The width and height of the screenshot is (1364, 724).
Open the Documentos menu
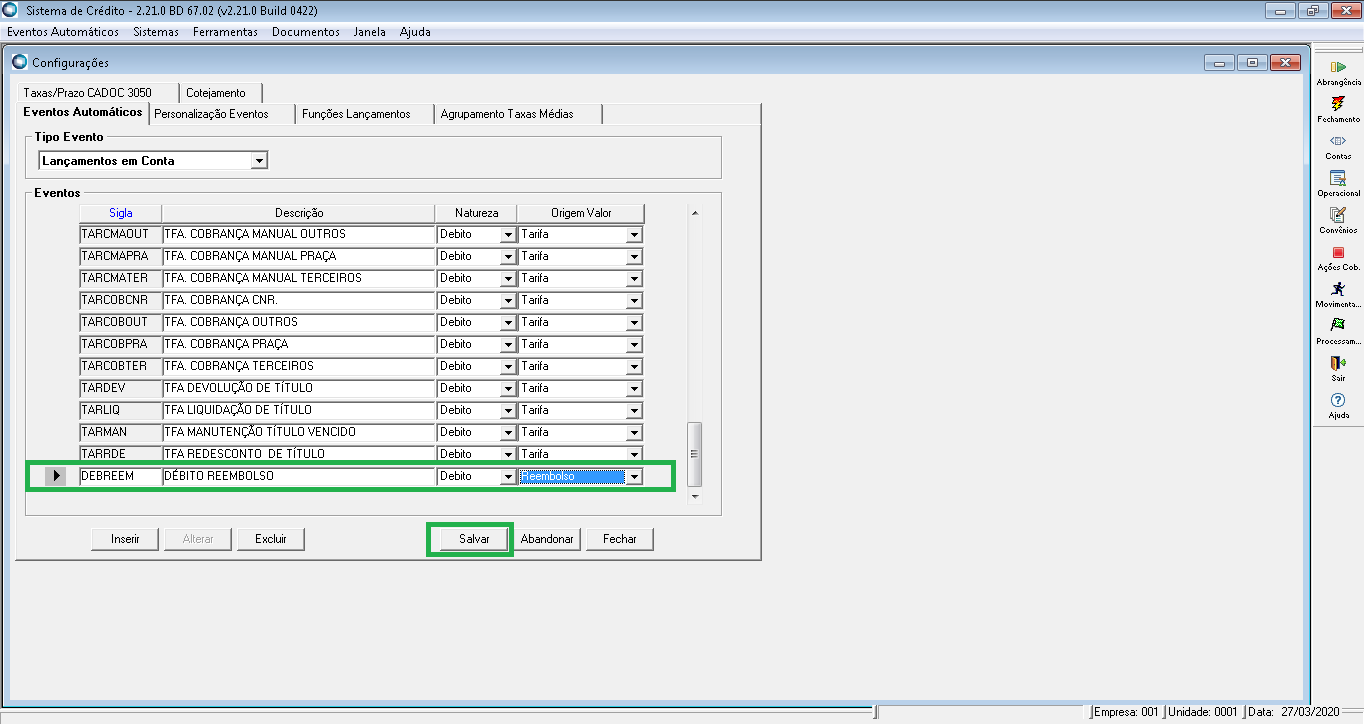pyautogui.click(x=306, y=32)
